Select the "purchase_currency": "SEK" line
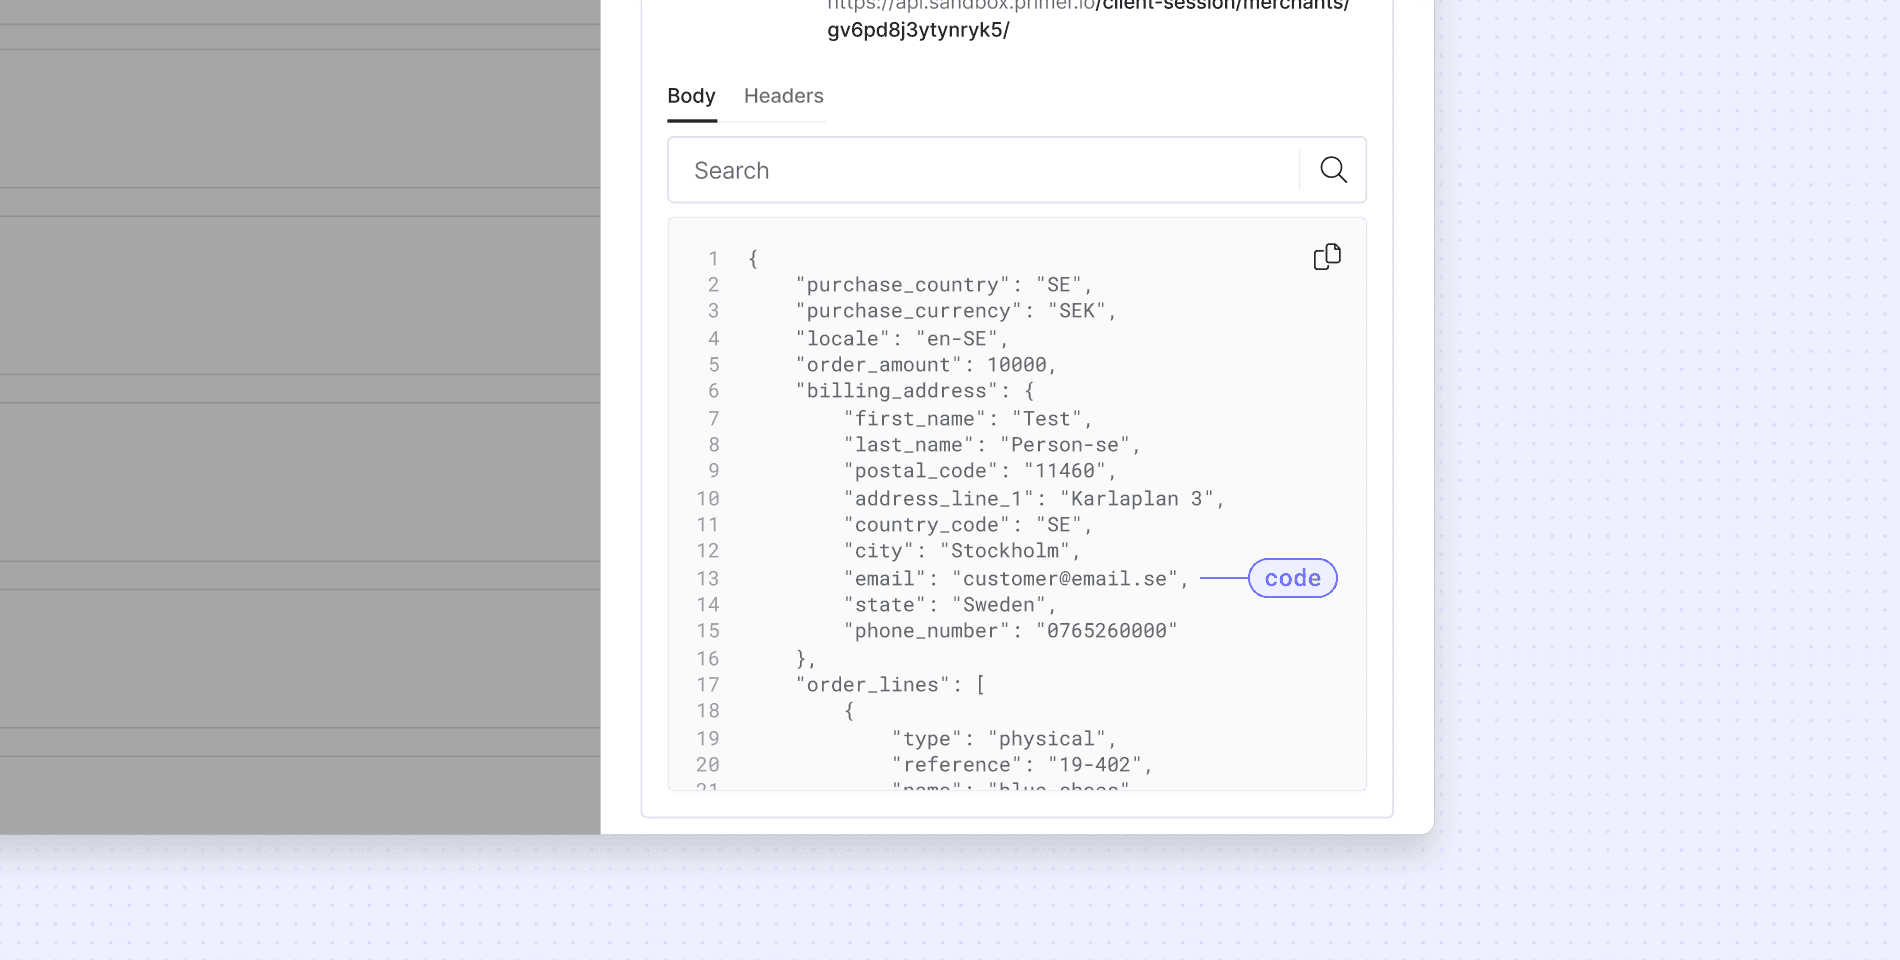 pos(956,311)
